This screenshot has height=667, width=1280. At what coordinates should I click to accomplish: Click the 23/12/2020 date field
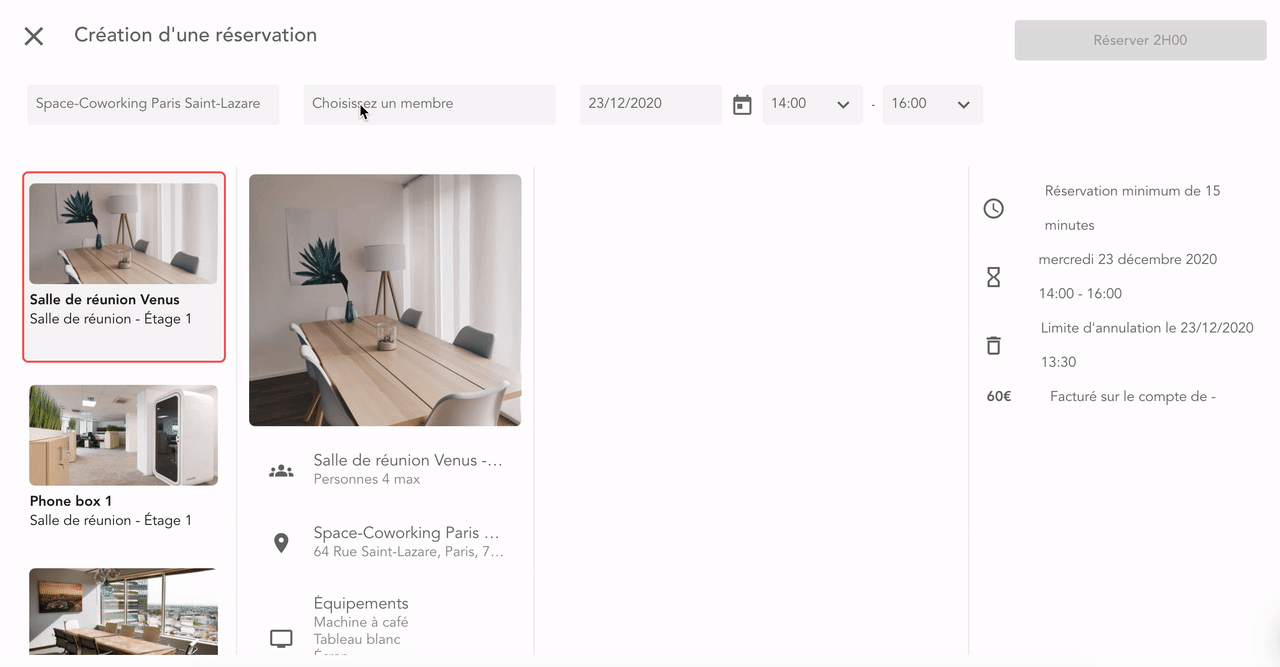pyautogui.click(x=651, y=104)
